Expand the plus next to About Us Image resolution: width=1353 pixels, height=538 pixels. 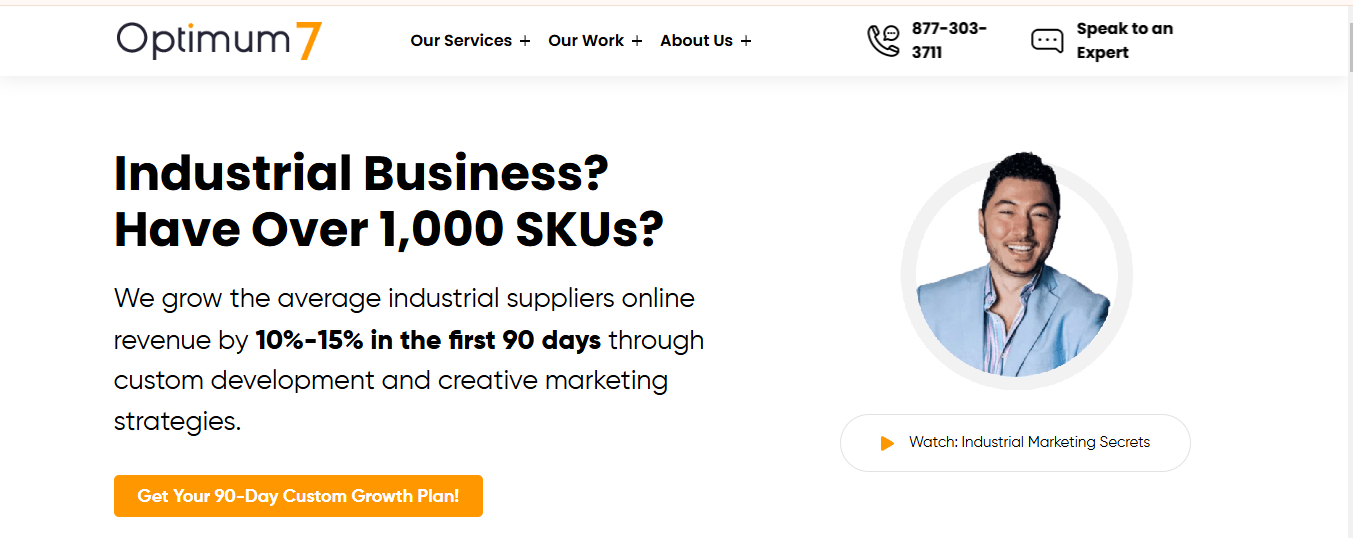[746, 41]
